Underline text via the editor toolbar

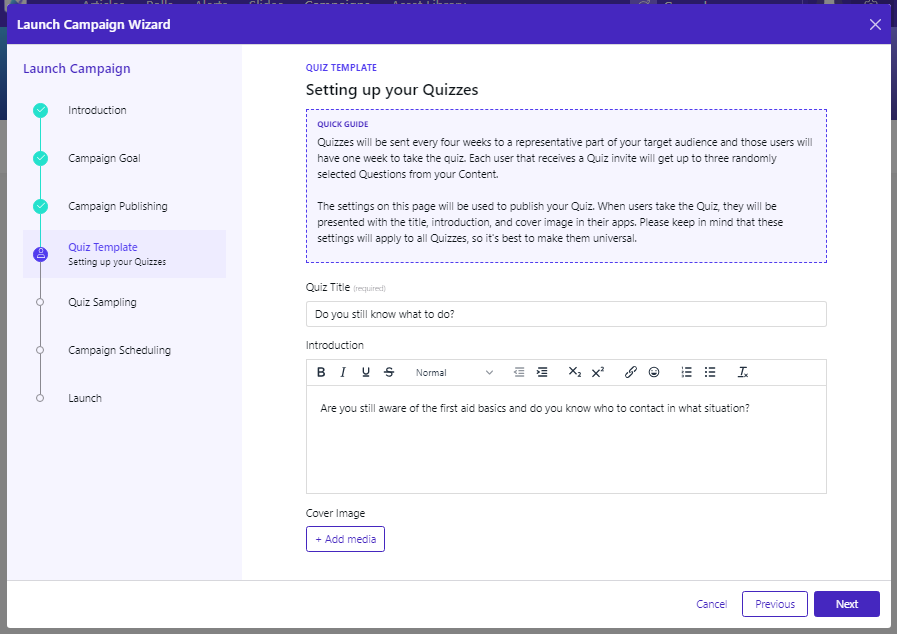366,372
